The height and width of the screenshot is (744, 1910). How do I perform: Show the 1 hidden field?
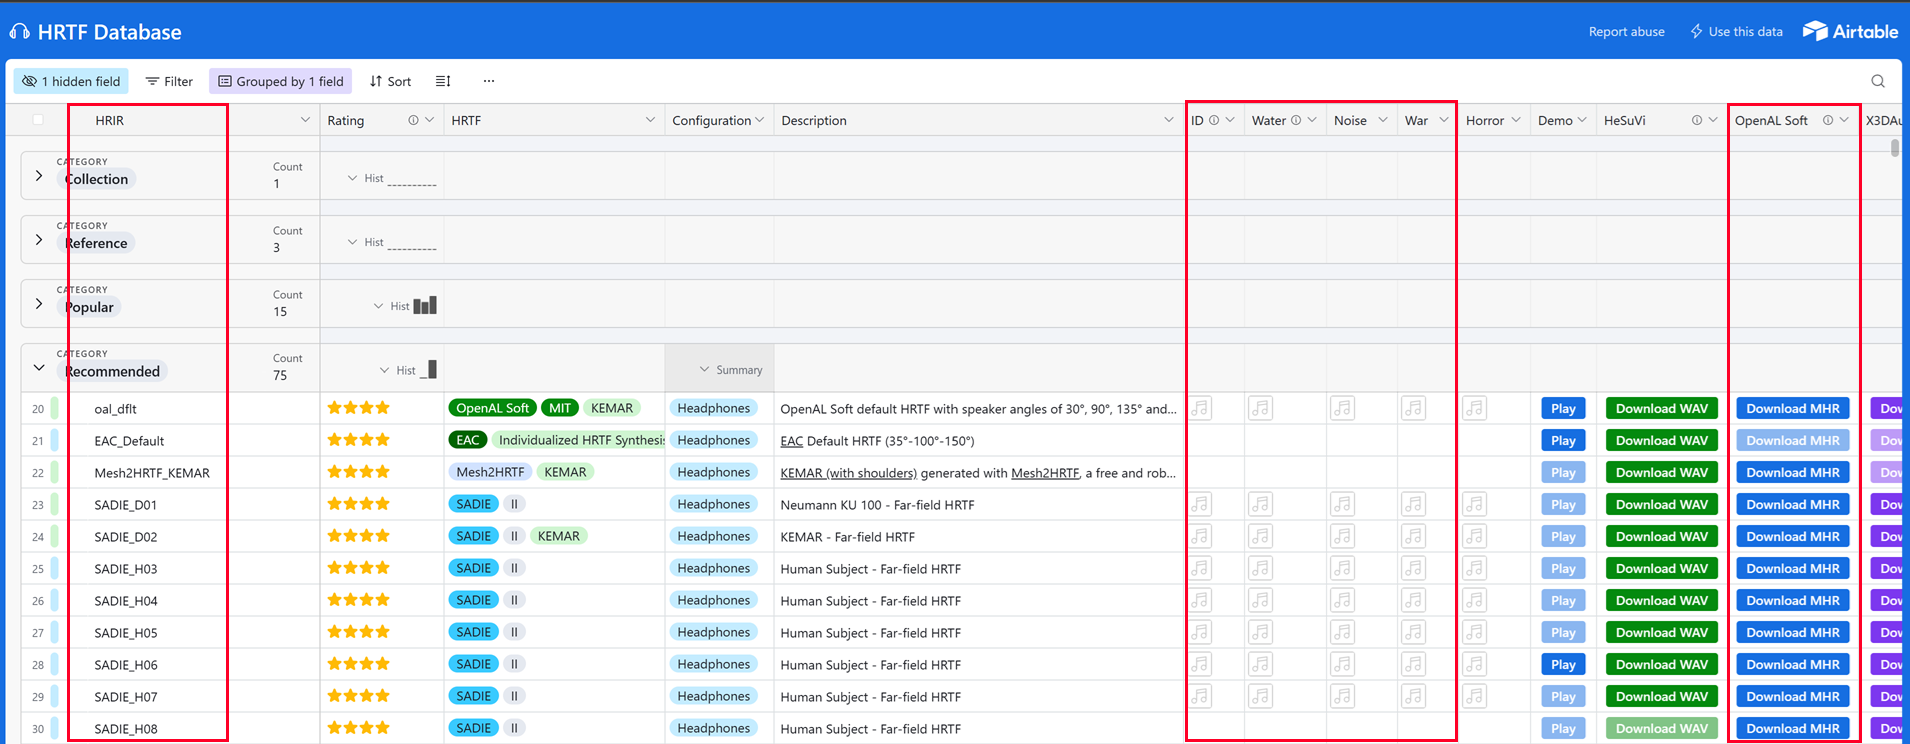pos(71,81)
